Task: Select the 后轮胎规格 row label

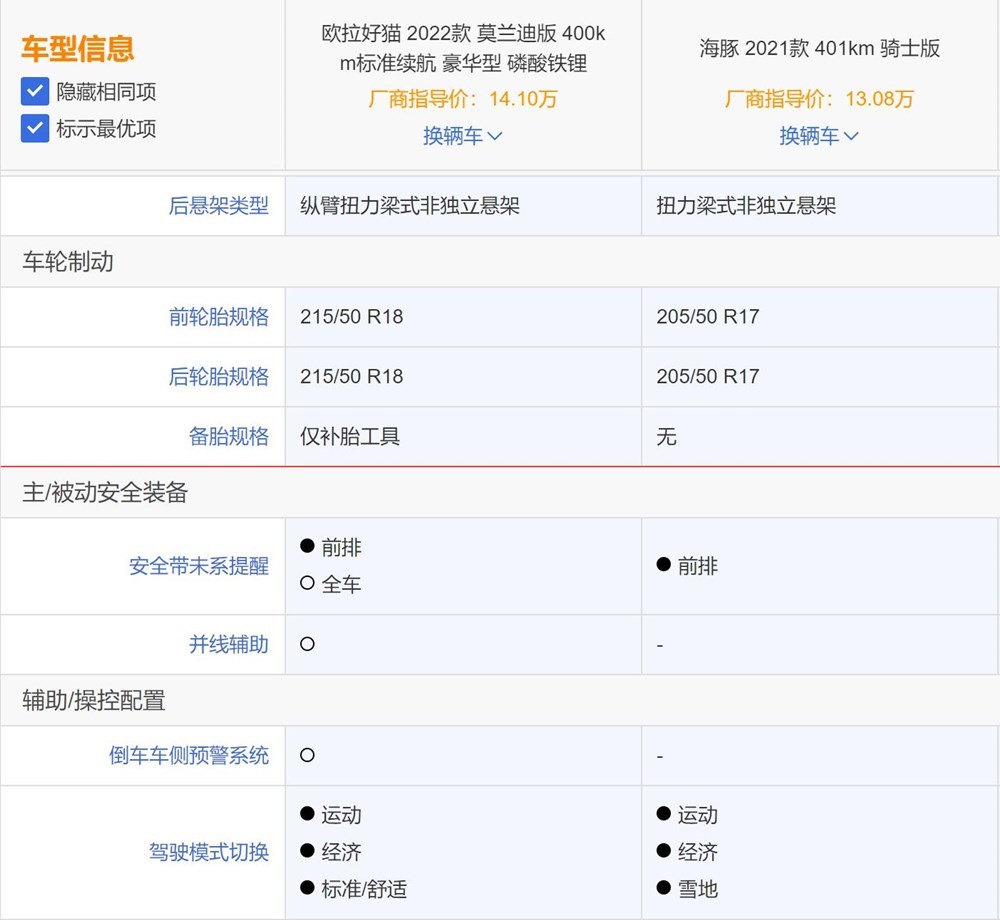Action: click(x=218, y=376)
